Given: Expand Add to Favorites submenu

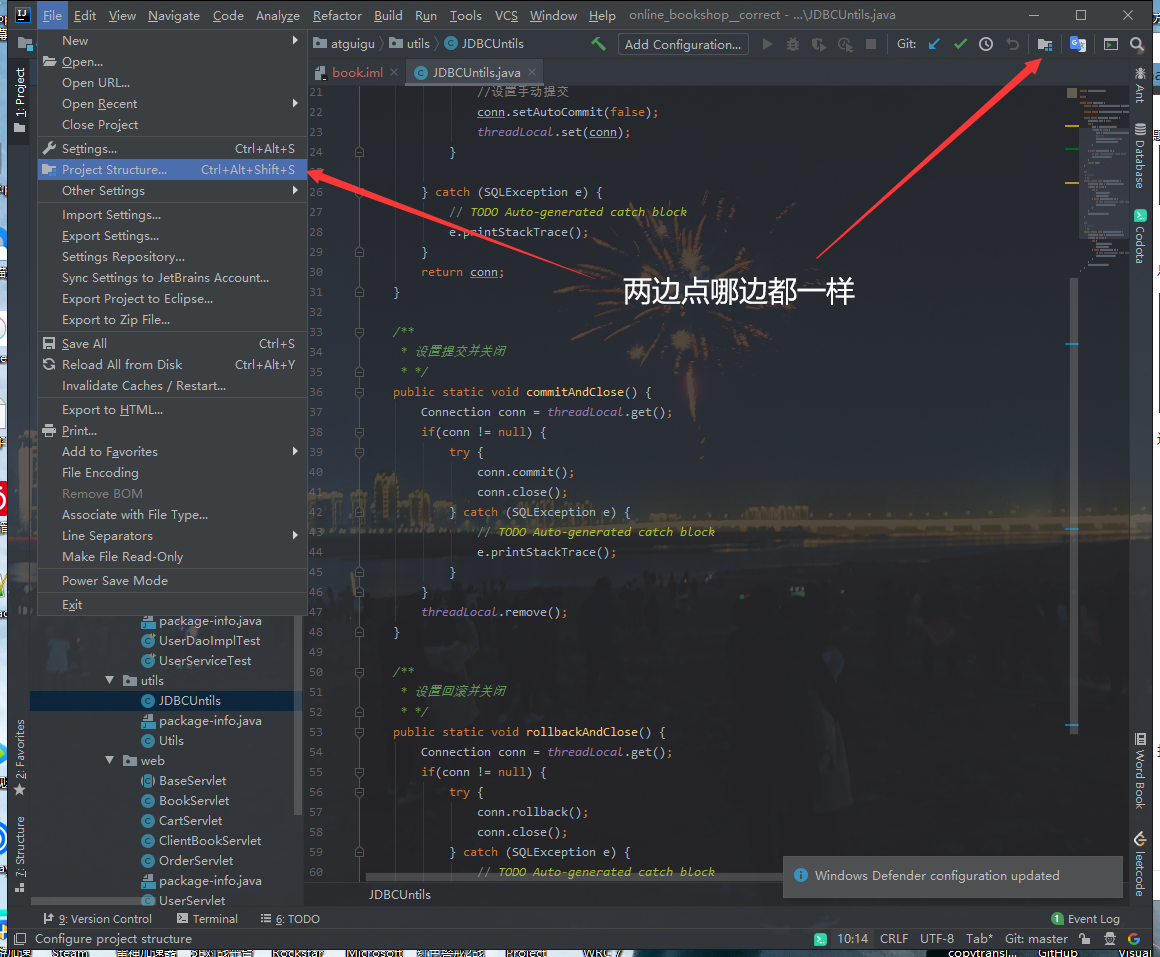Looking at the screenshot, I should click(x=172, y=452).
